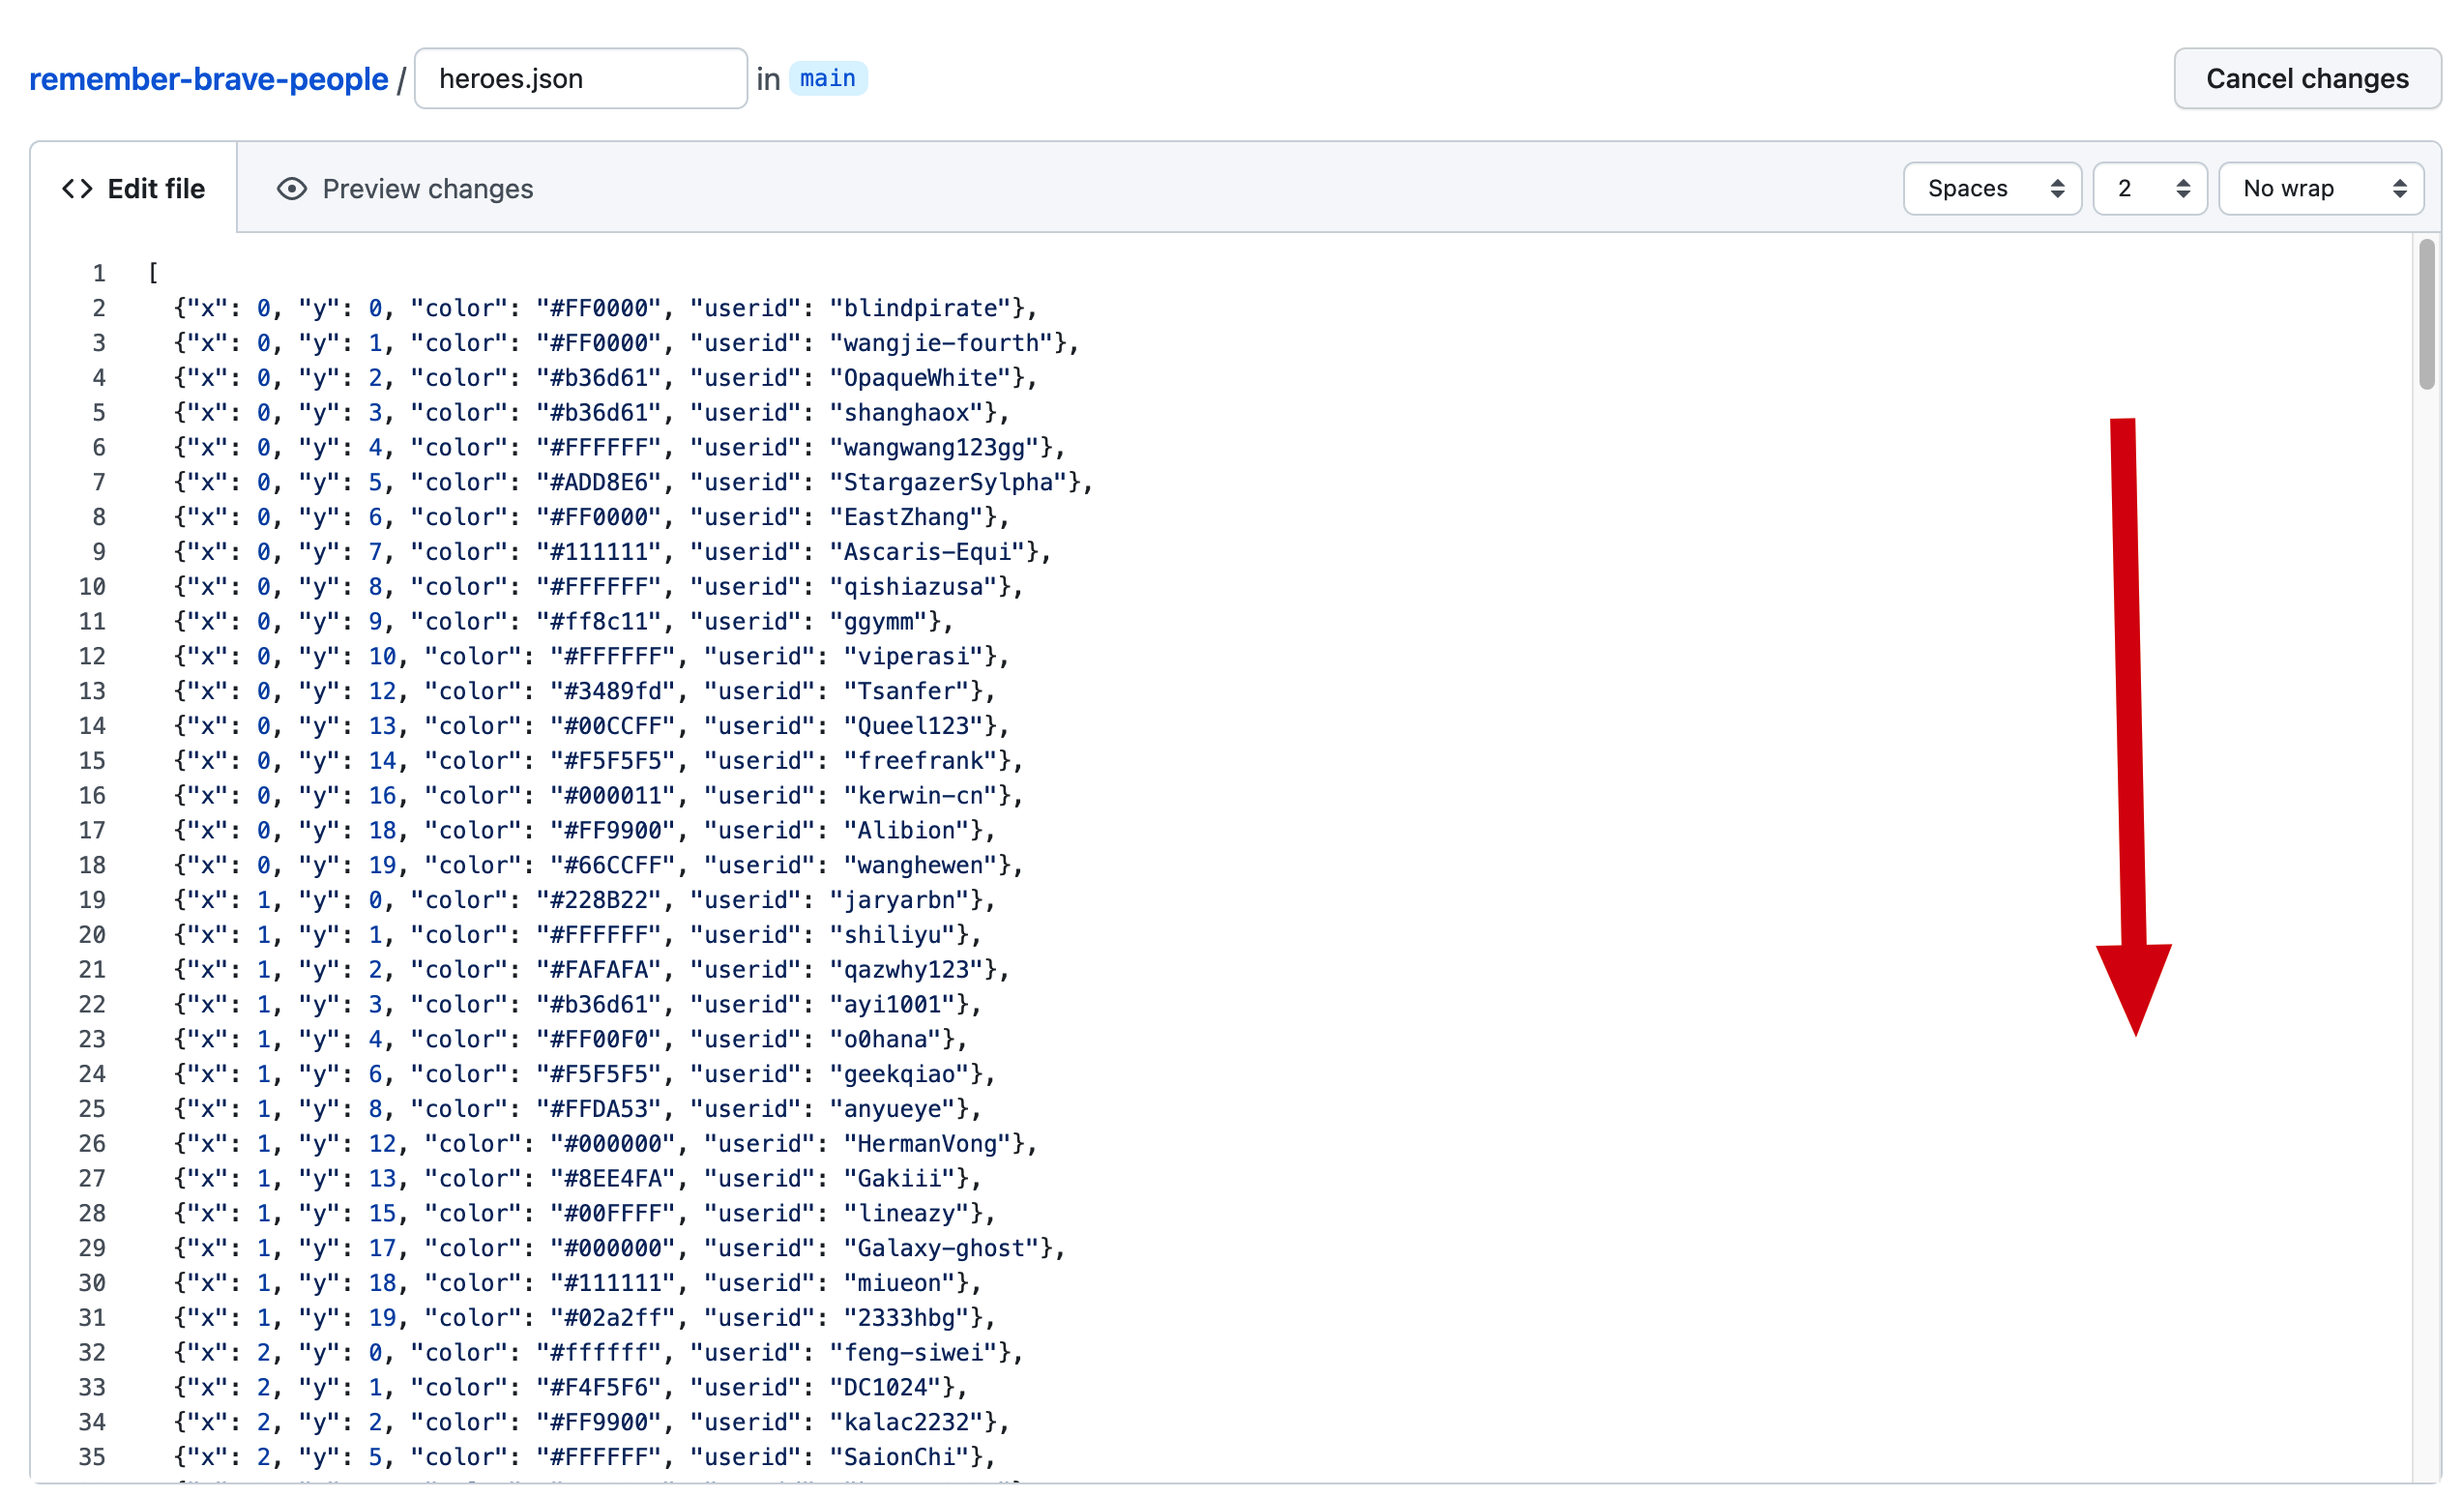
Task: Click the eye icon beside Preview changes
Action: 291,189
